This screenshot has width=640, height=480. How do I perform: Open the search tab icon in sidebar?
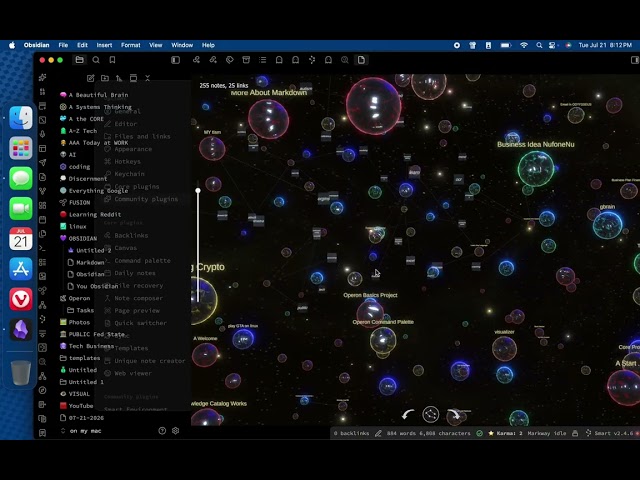coord(96,60)
